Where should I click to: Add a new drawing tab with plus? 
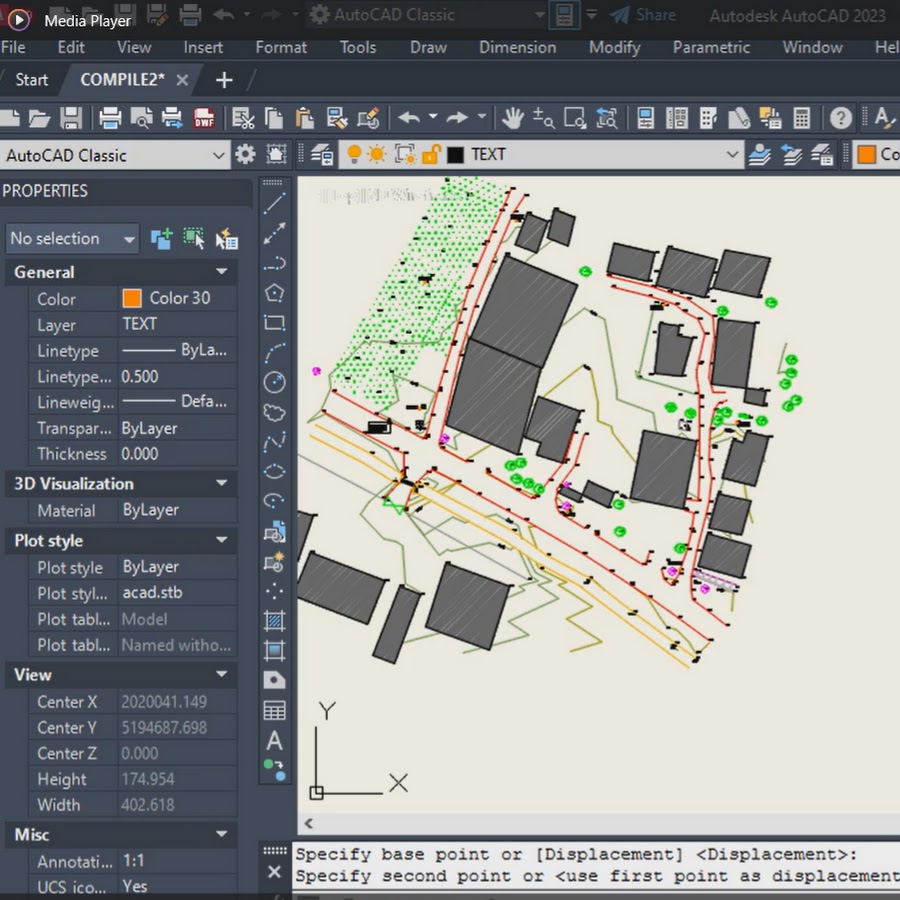coord(224,80)
